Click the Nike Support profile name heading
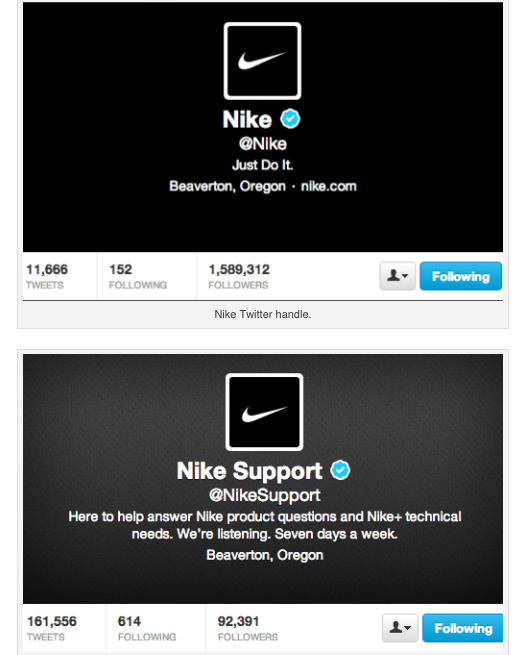The width and height of the screenshot is (525, 655). click(x=249, y=471)
